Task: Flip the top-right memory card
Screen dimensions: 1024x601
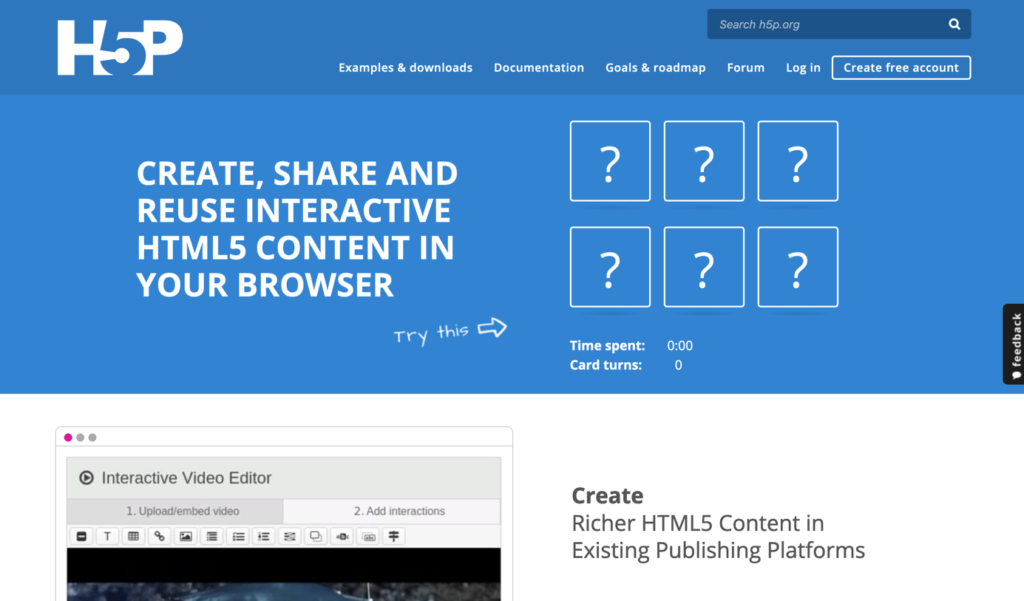Action: click(797, 161)
